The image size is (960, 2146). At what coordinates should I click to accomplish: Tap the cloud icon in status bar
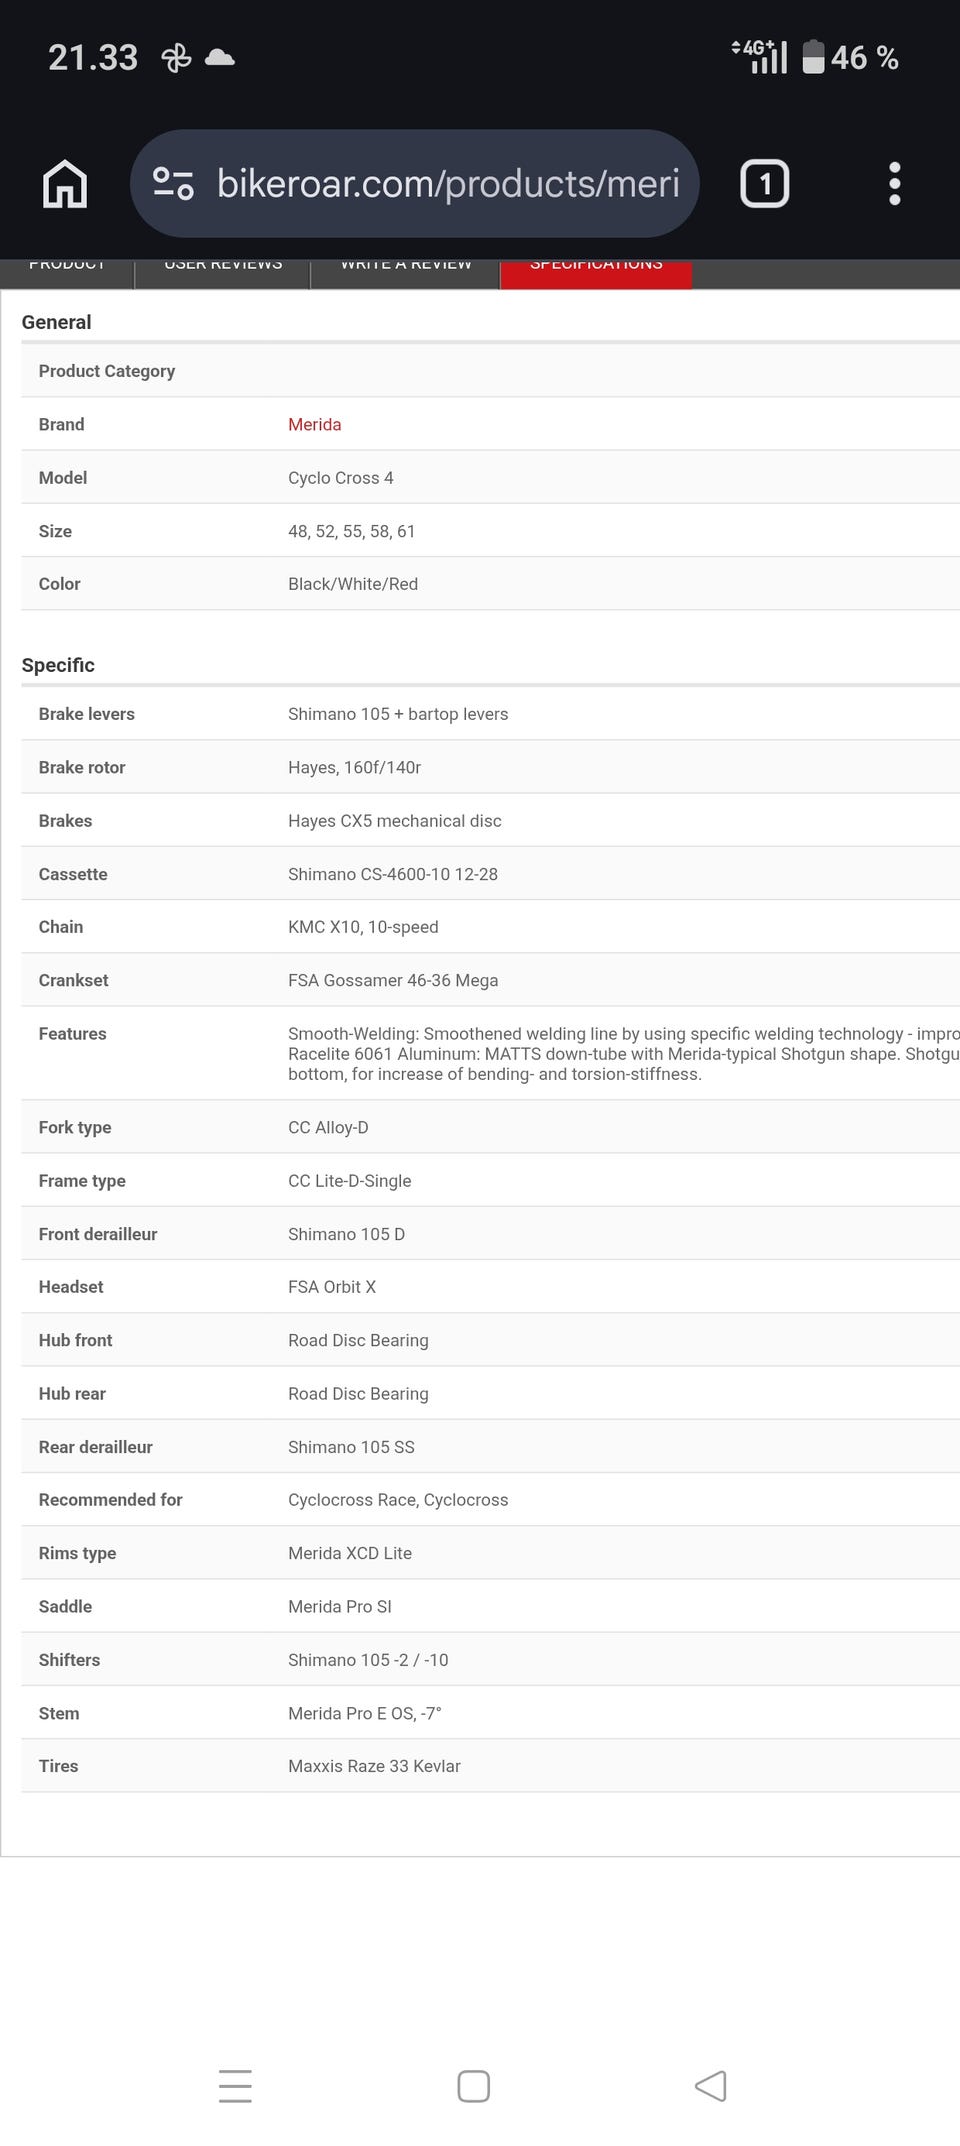click(x=219, y=57)
